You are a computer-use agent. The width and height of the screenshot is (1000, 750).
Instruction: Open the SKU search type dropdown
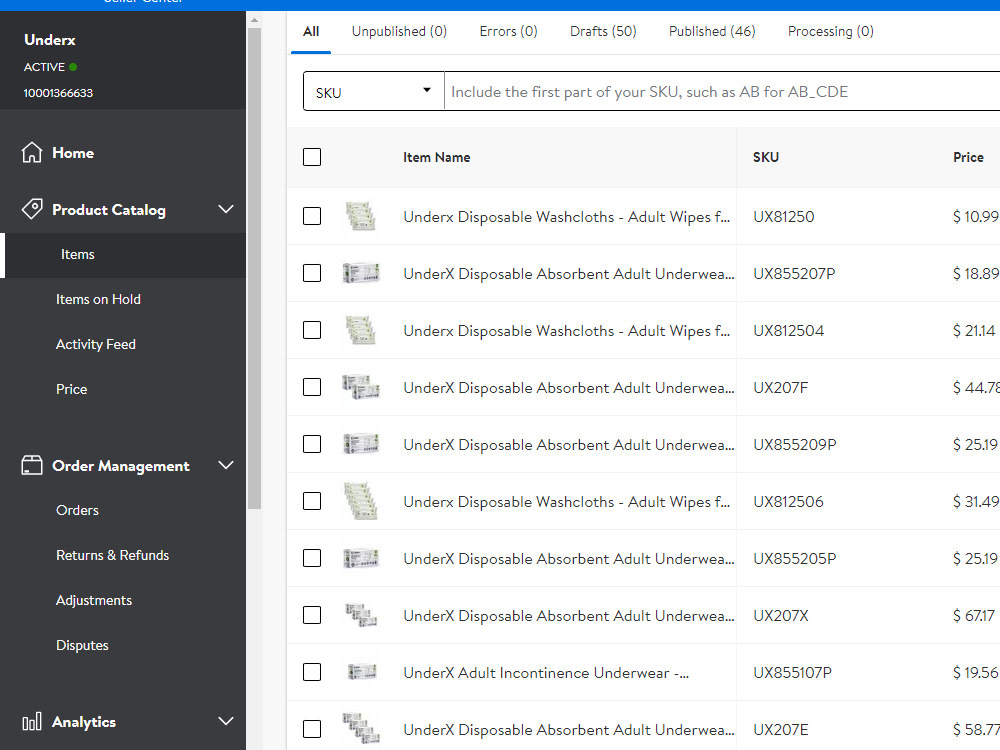(374, 91)
